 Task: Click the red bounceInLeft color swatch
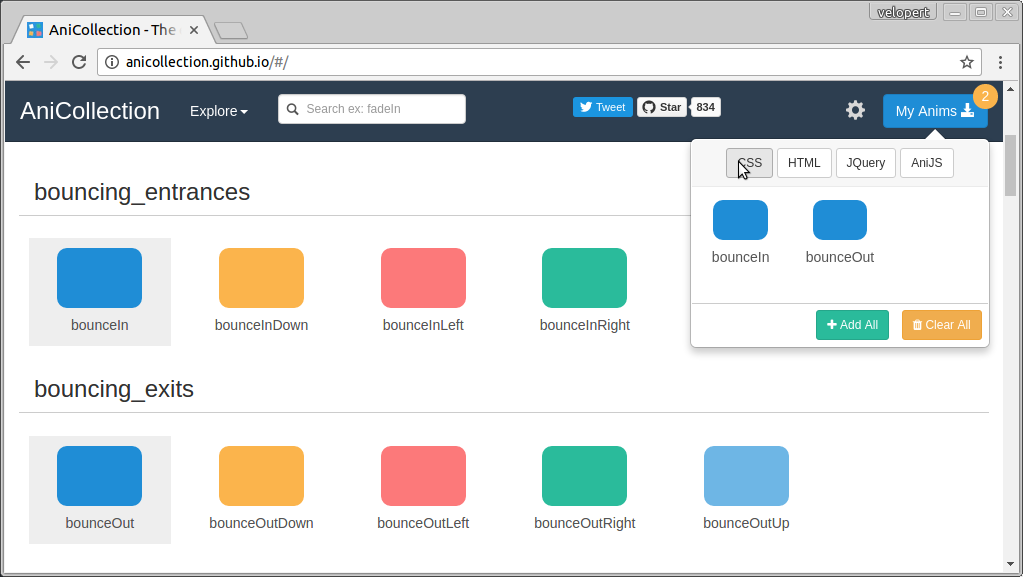pyautogui.click(x=423, y=278)
